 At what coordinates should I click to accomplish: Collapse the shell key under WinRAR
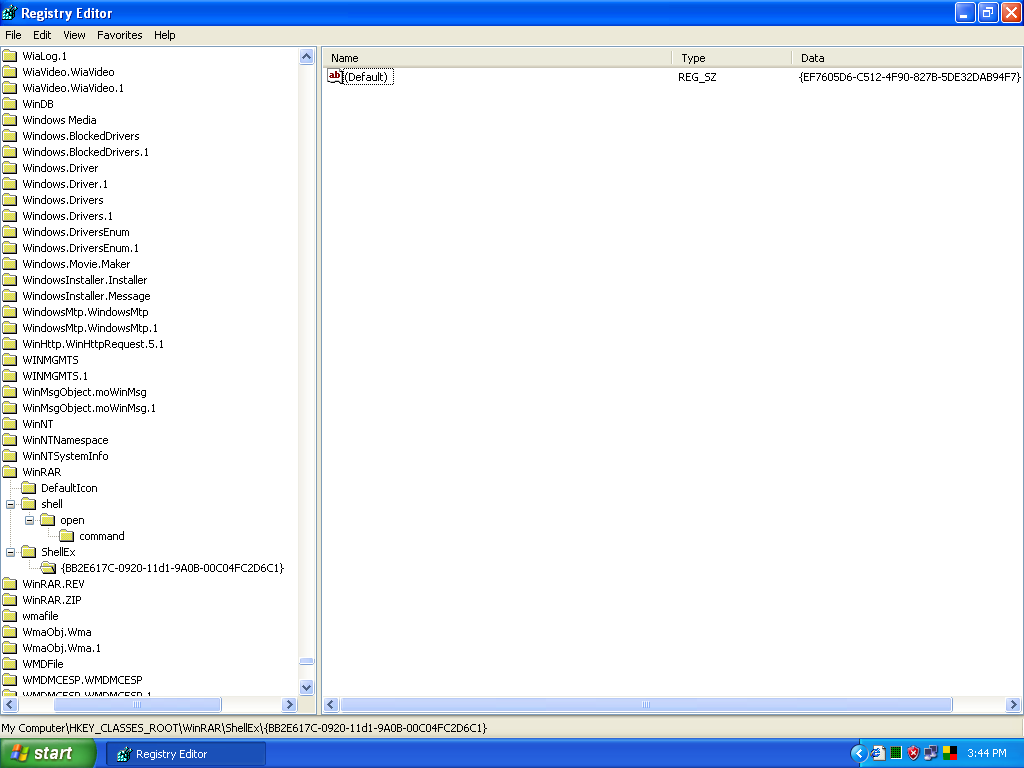[10, 505]
